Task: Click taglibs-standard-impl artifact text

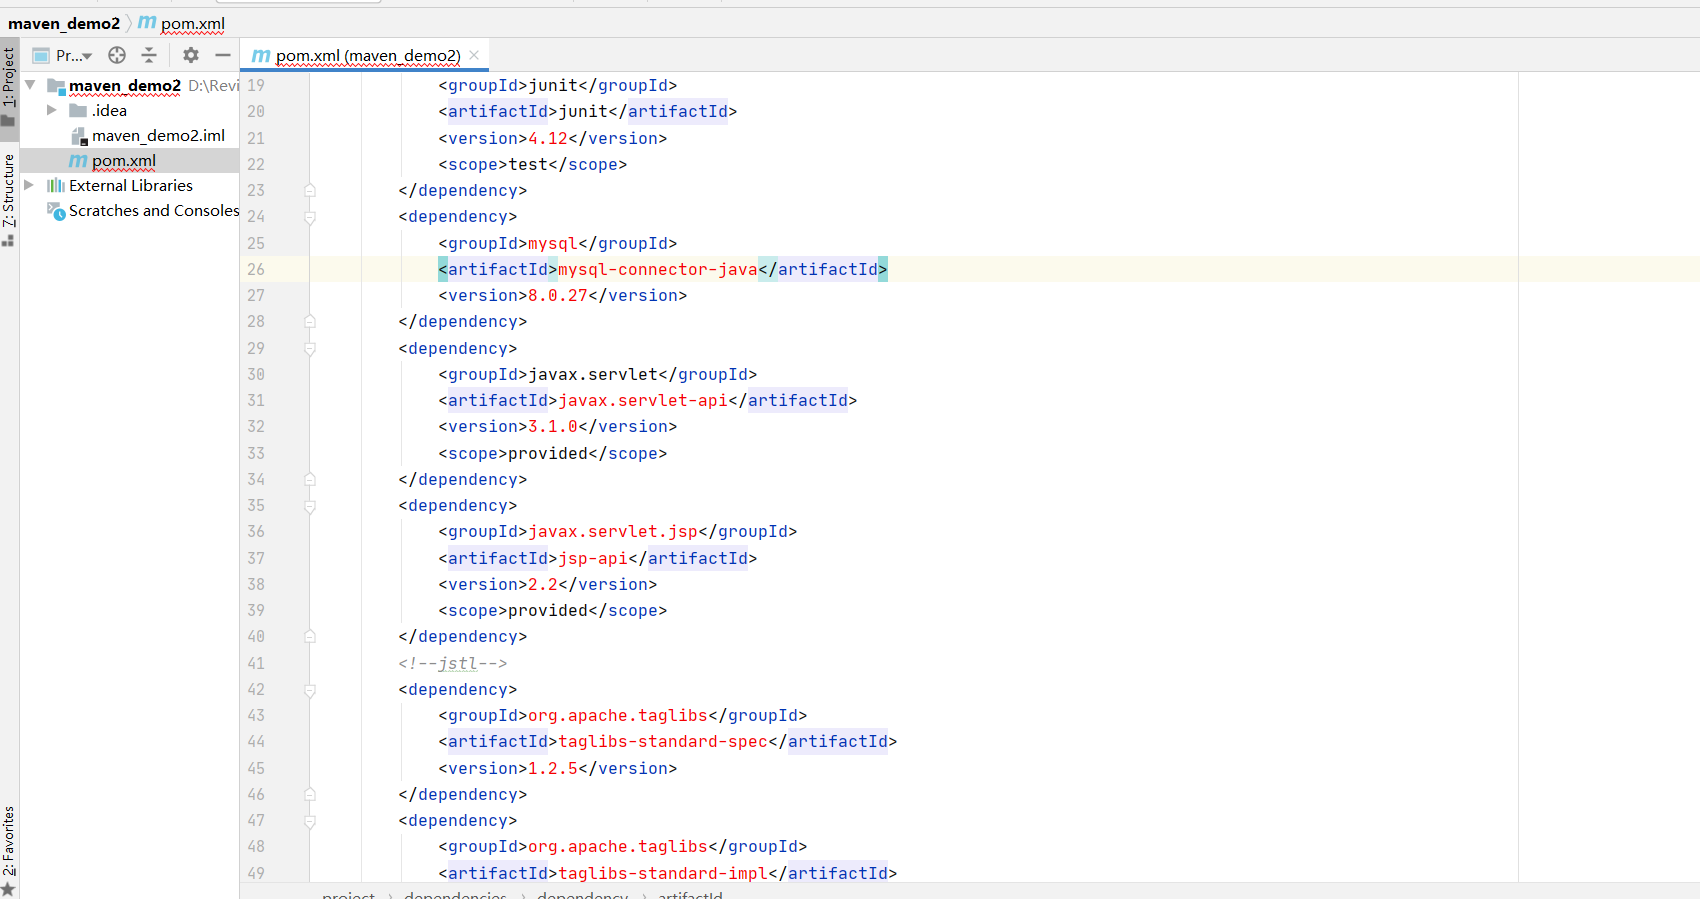Action: [663, 873]
